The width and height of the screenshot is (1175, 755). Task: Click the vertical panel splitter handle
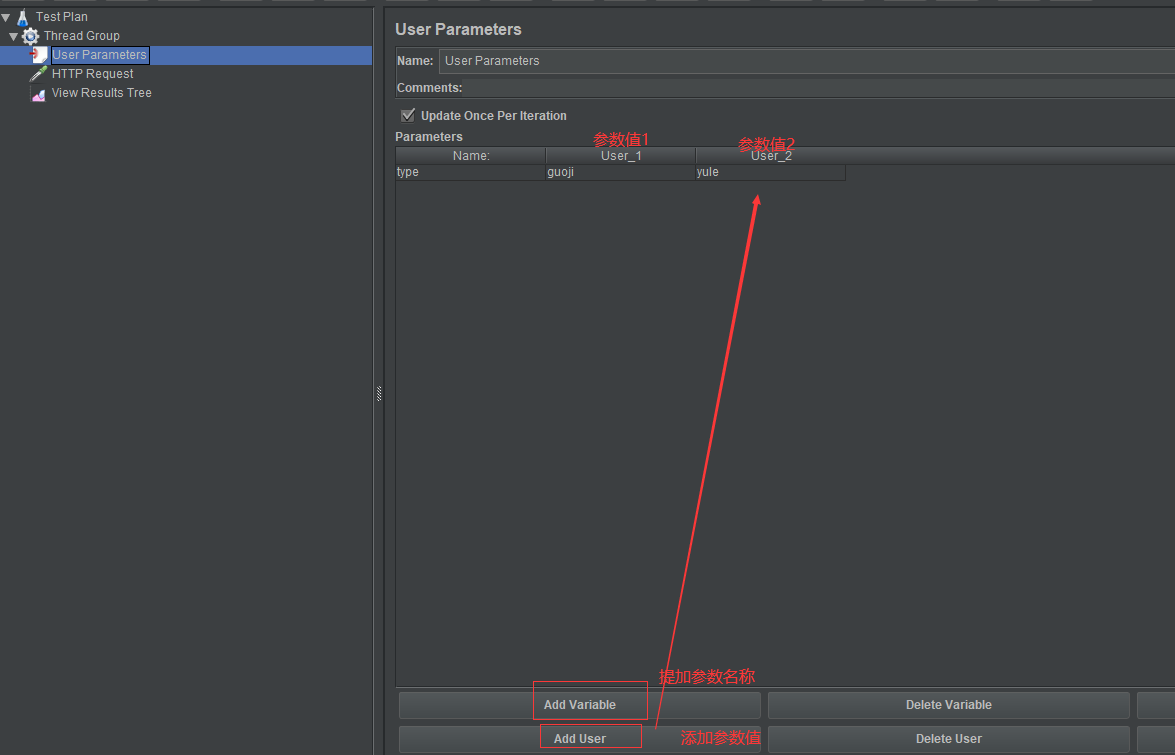[378, 392]
